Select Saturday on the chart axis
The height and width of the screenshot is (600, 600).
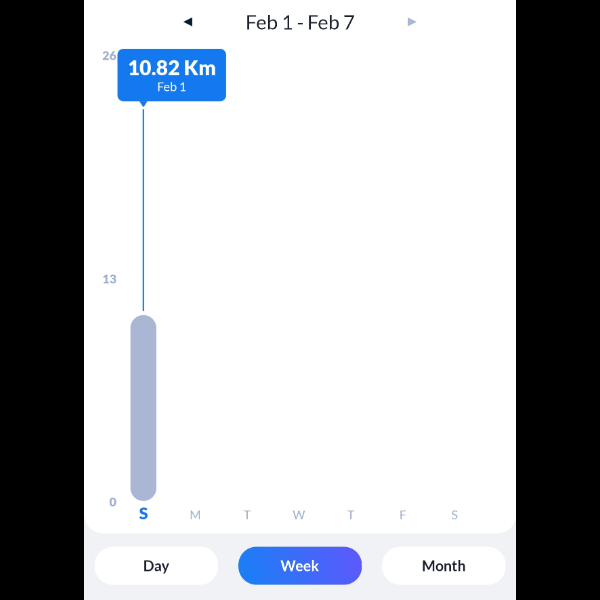454,515
